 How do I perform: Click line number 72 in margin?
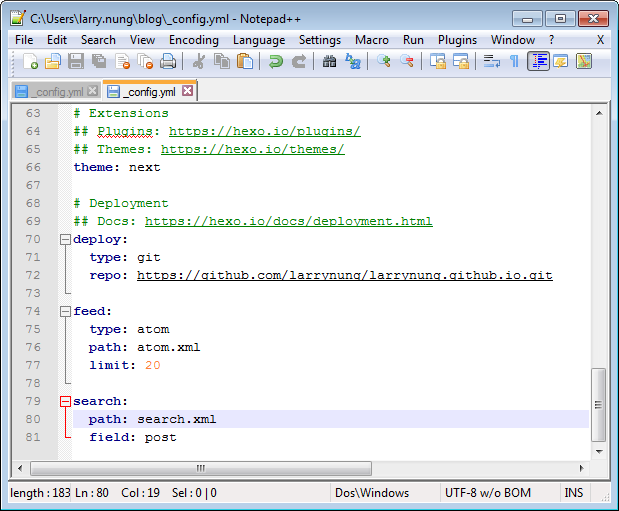[x=33, y=275]
